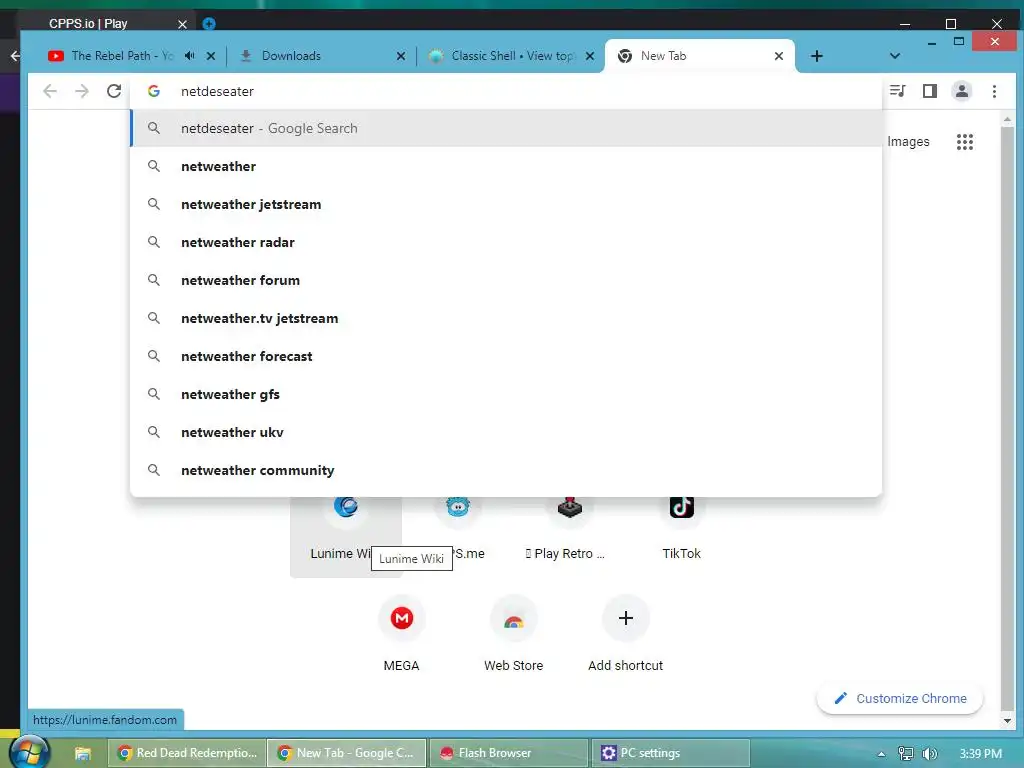Click Add shortcut button
This screenshot has height=768, width=1024.
pos(626,633)
